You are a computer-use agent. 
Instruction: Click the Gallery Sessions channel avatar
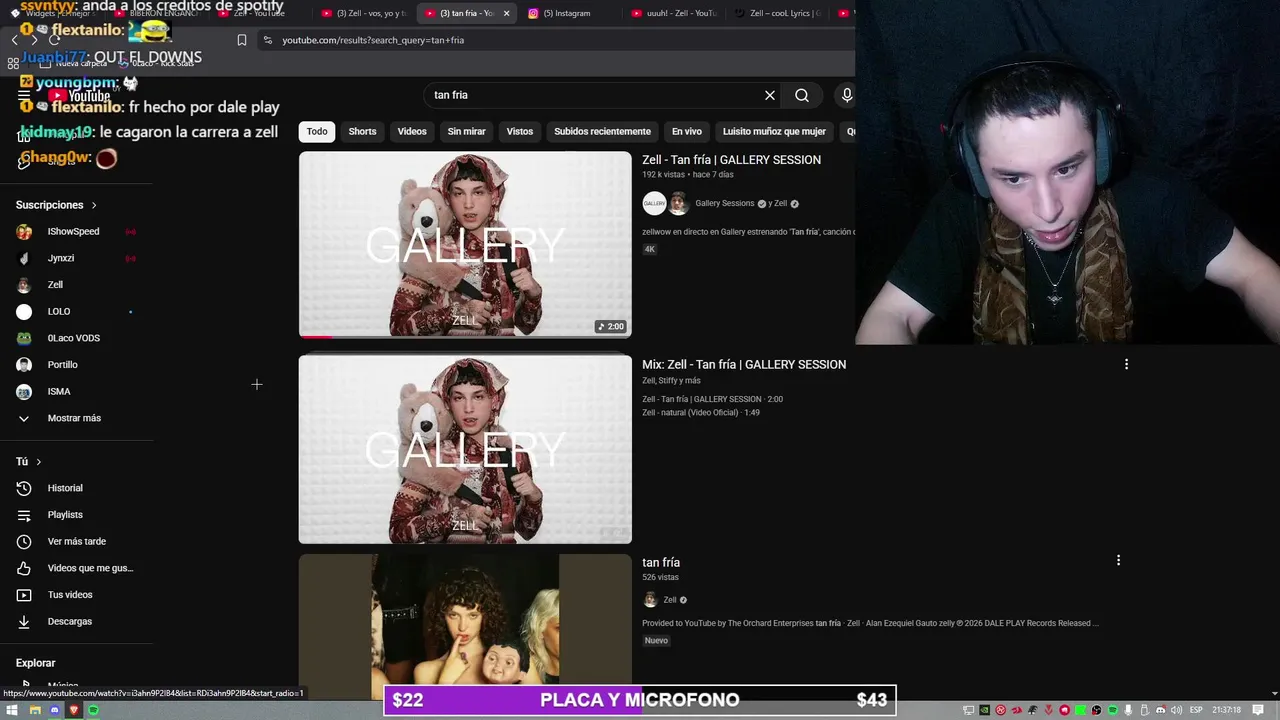[654, 204]
